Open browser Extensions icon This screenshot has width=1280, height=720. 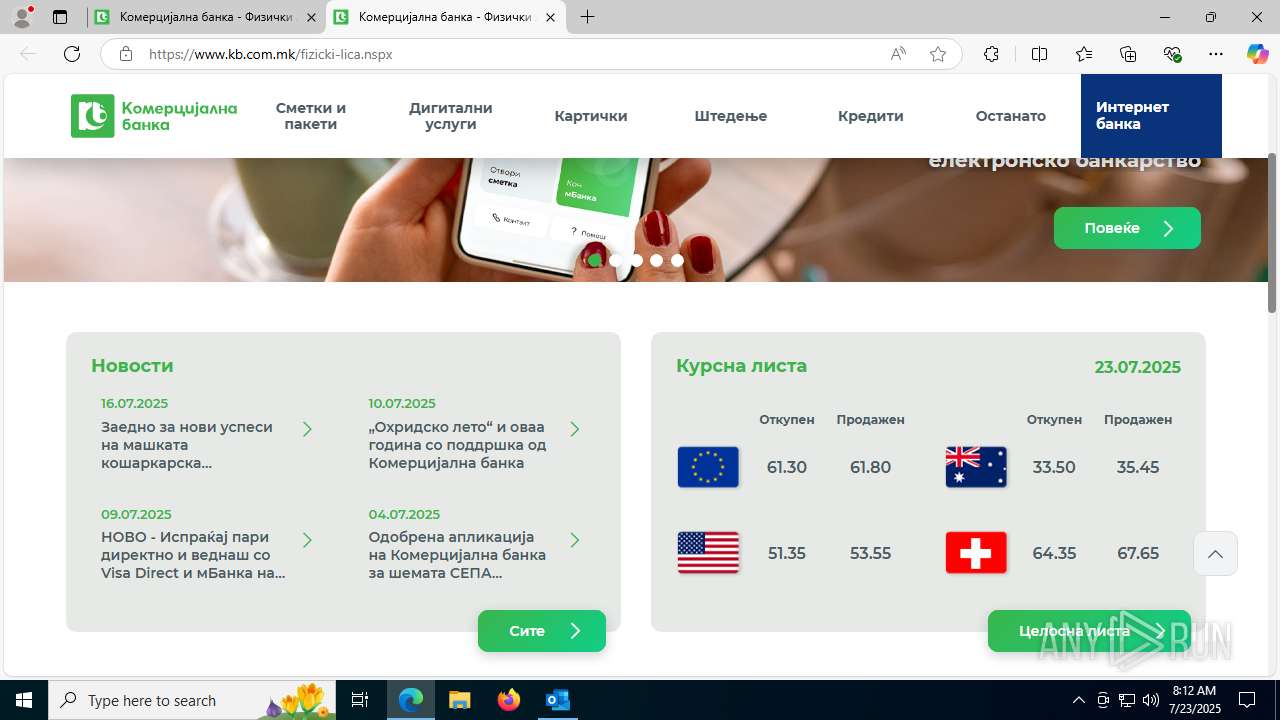pyautogui.click(x=991, y=54)
